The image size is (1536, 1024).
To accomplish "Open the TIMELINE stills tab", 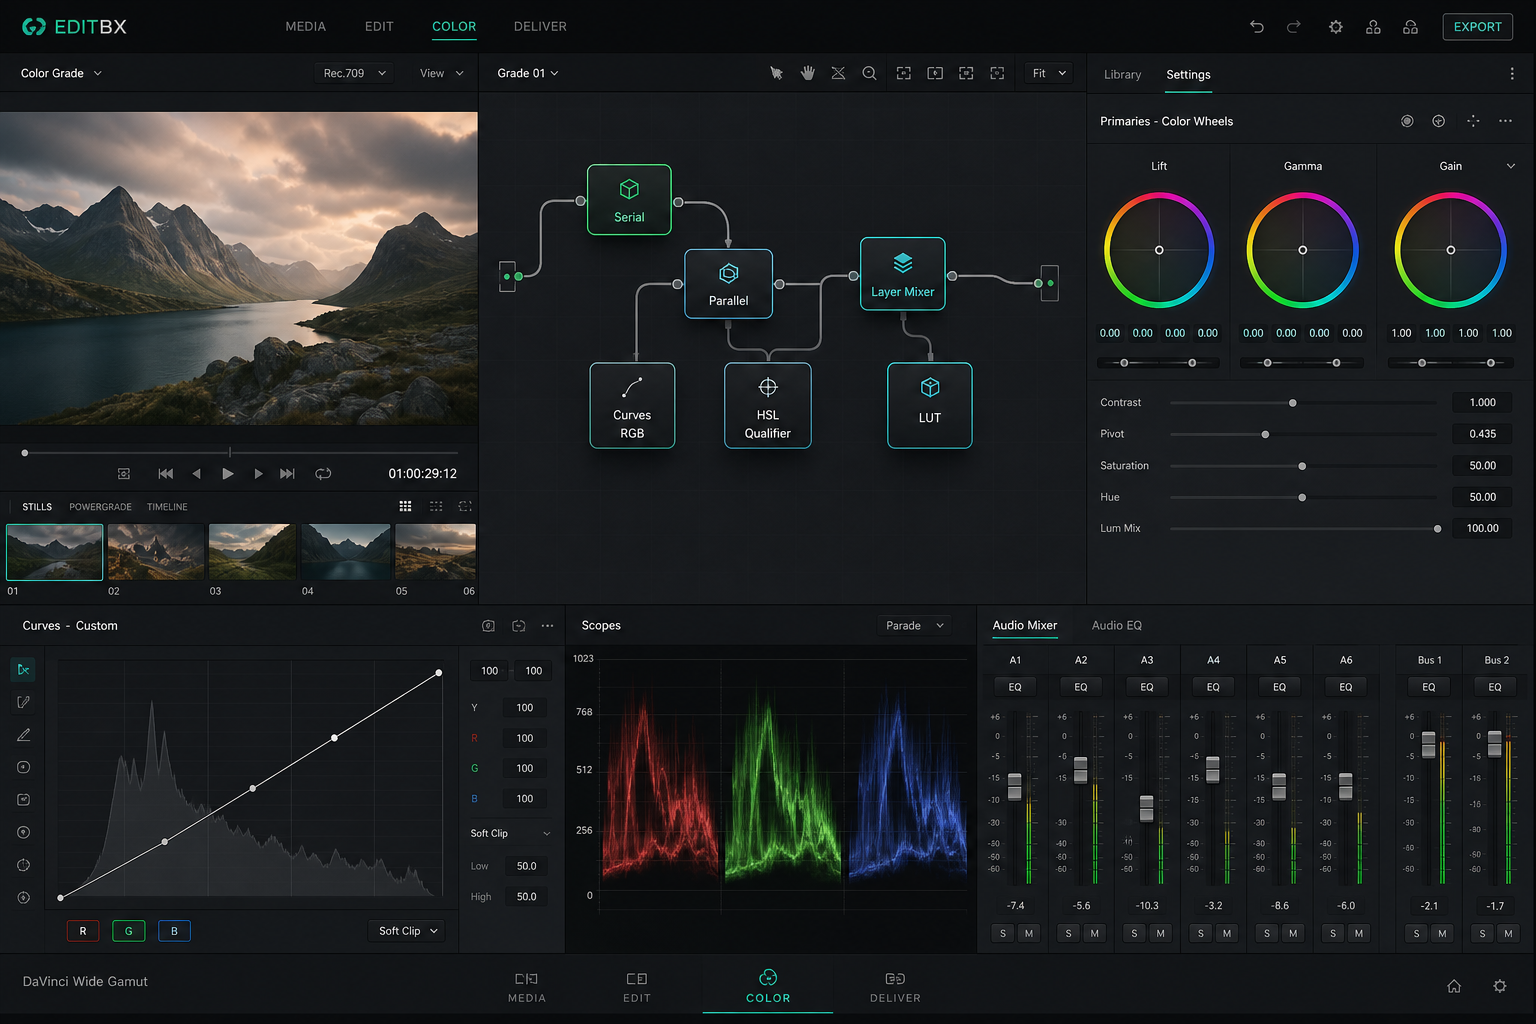I will coord(167,507).
